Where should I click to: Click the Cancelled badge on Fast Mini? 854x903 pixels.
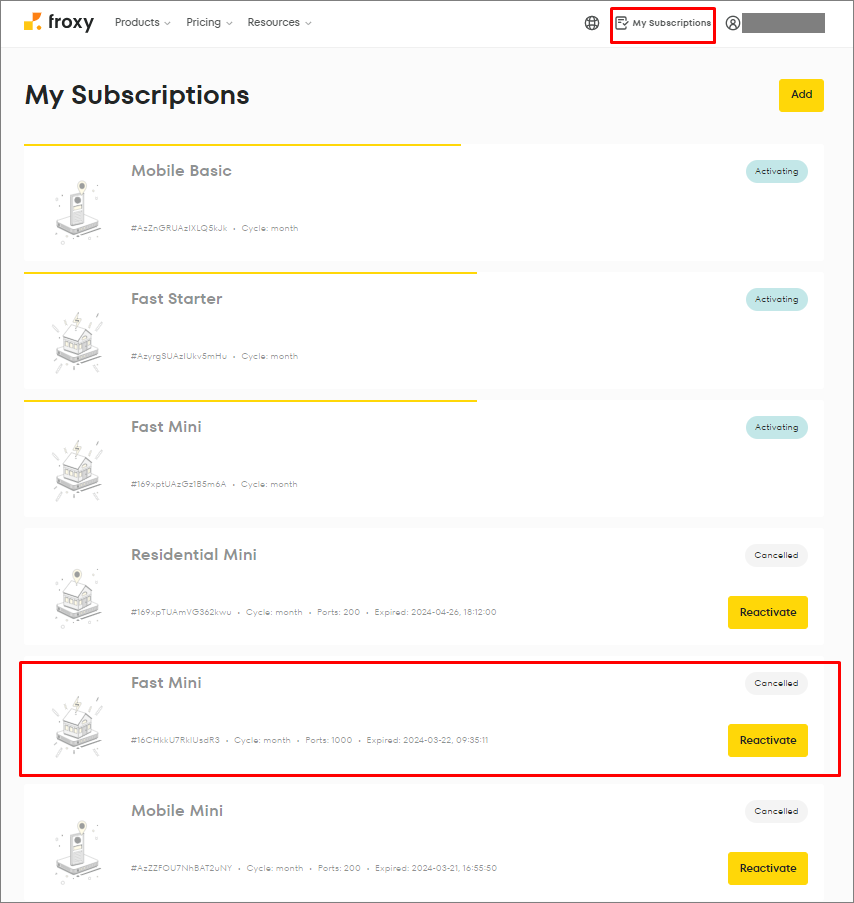tap(775, 683)
